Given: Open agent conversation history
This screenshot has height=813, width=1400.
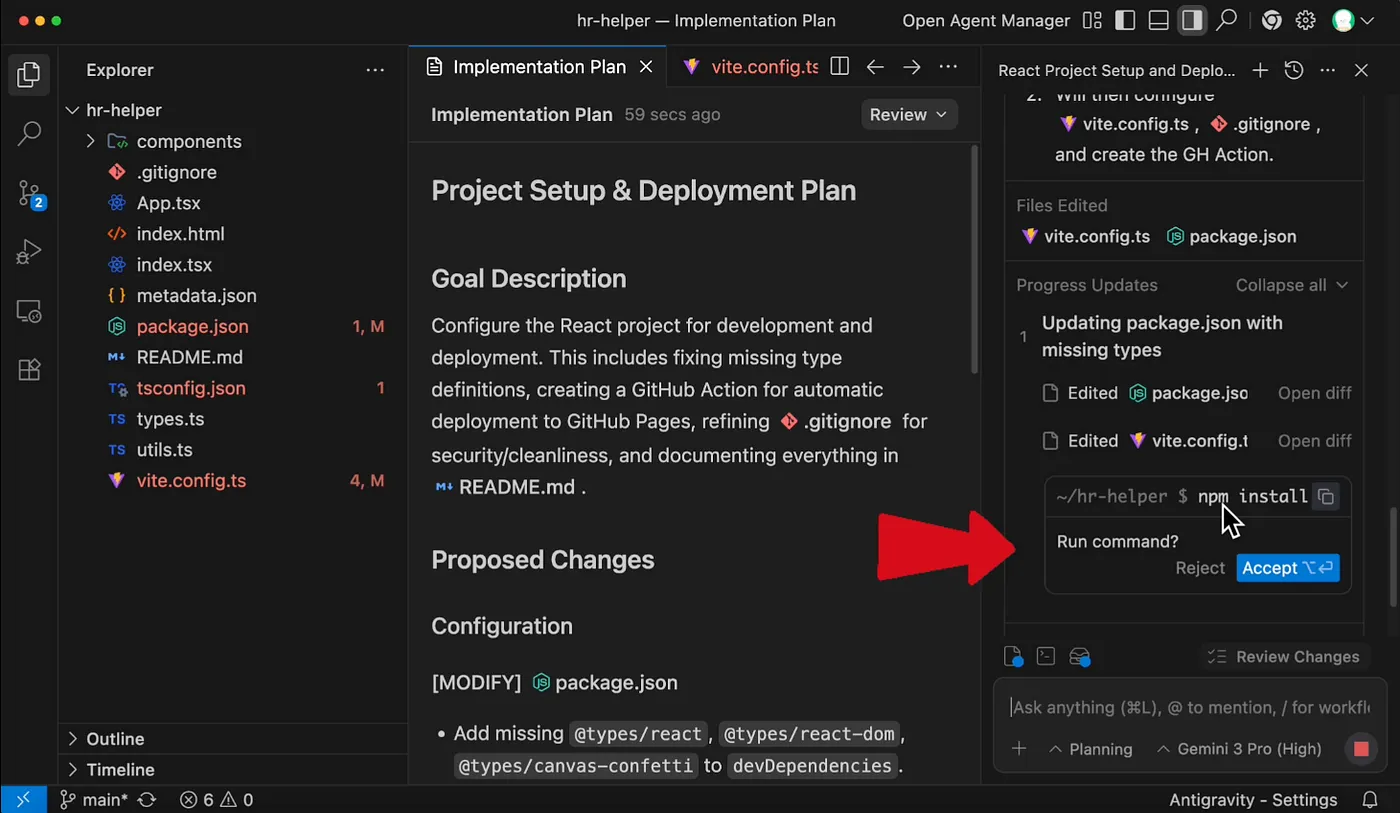Looking at the screenshot, I should coord(1294,70).
